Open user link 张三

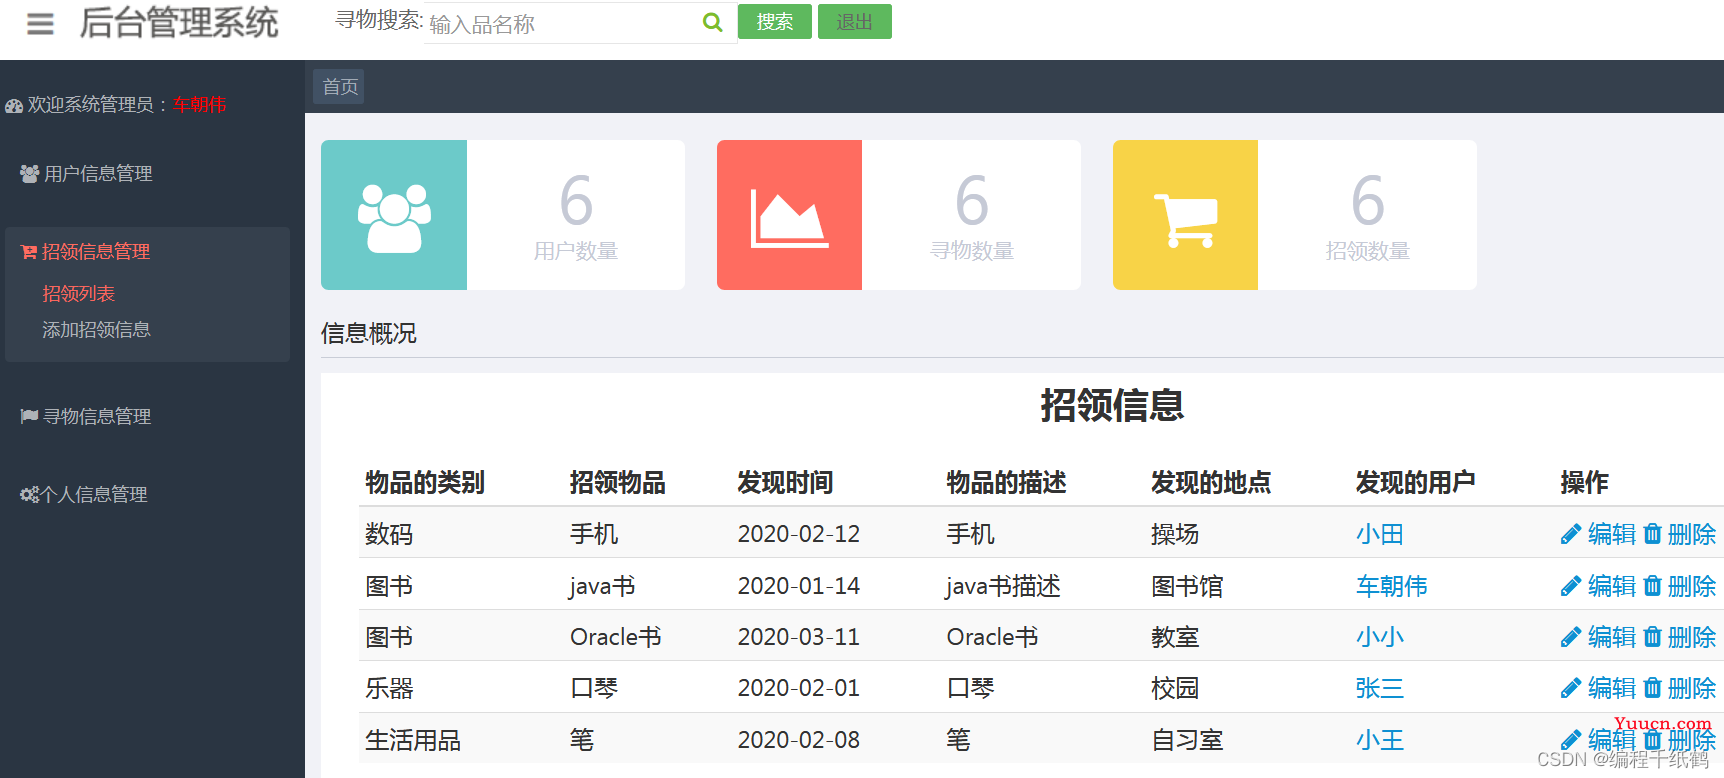click(1380, 688)
